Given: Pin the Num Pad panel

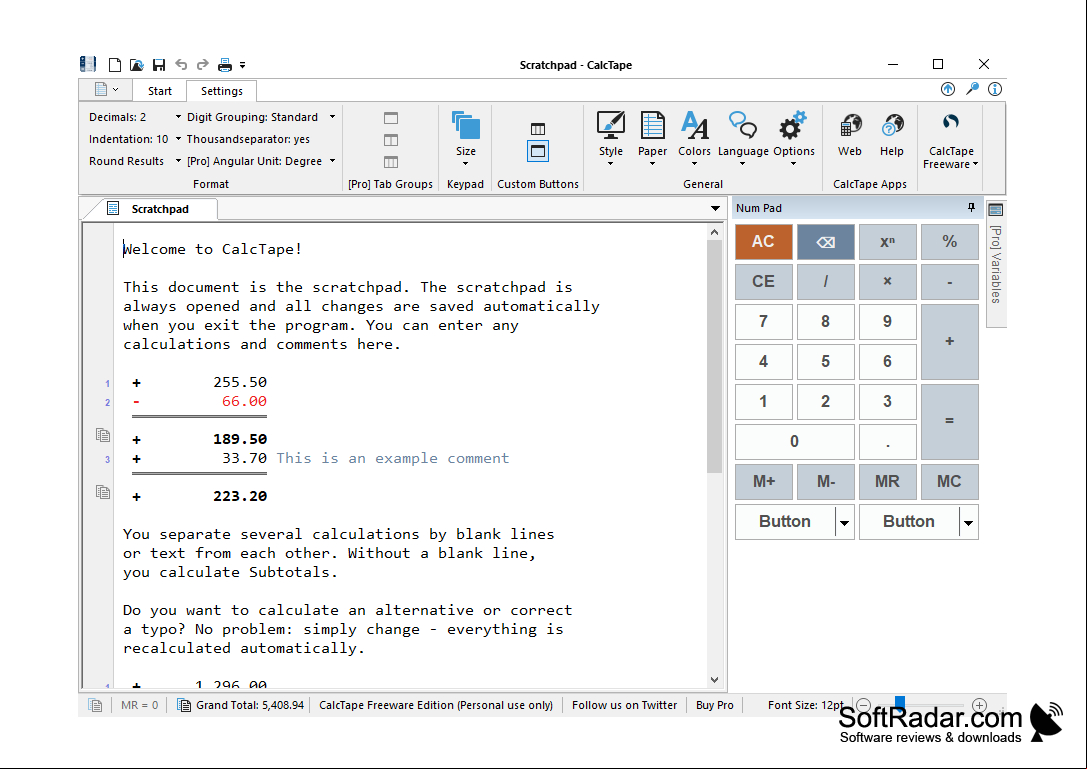Looking at the screenshot, I should [971, 207].
